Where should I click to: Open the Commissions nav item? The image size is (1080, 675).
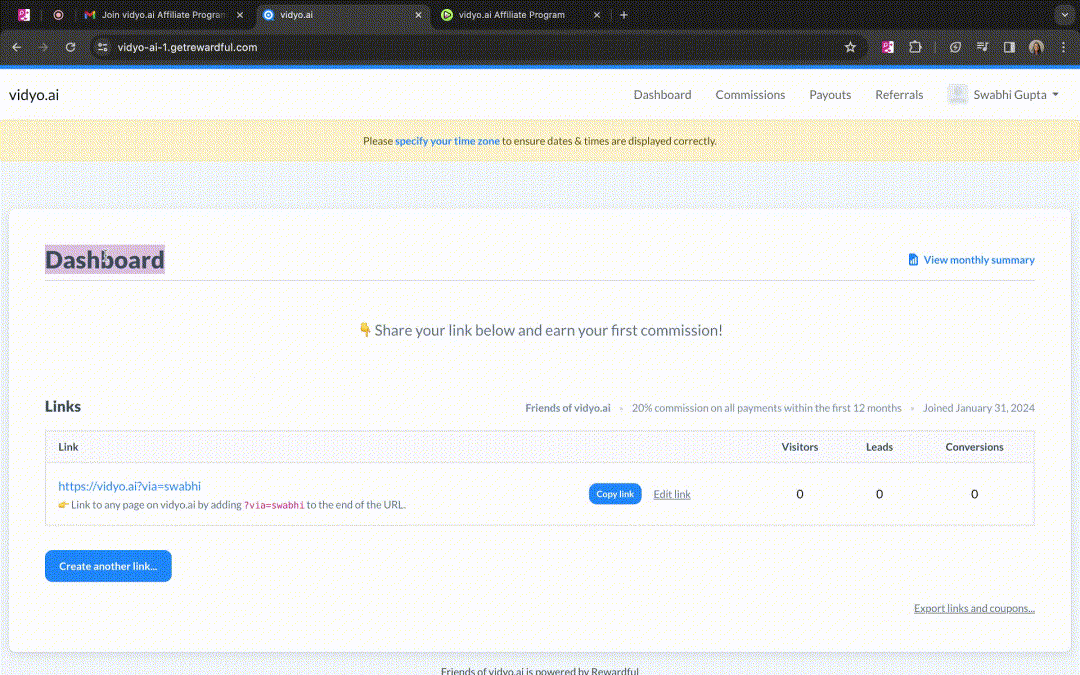pyautogui.click(x=750, y=95)
